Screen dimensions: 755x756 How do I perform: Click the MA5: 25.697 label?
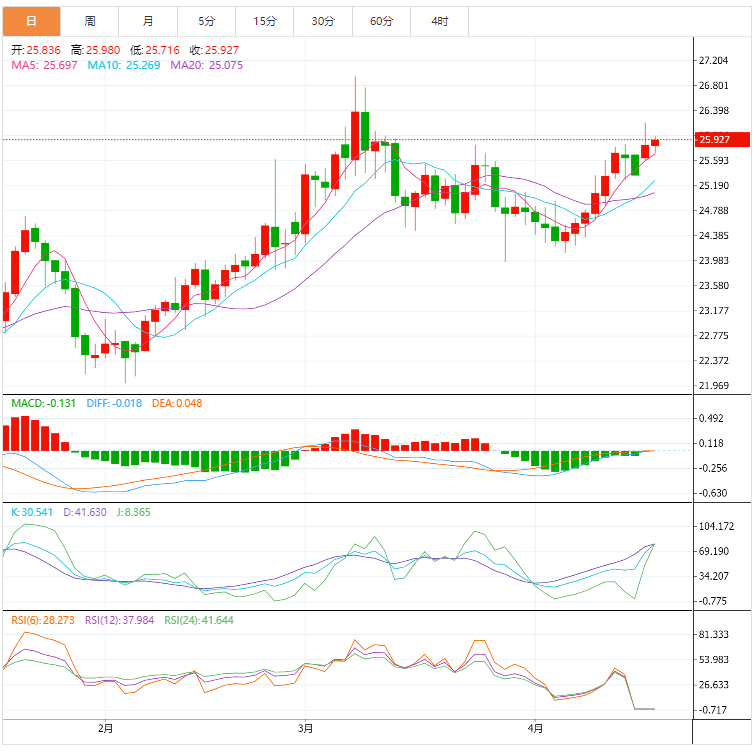pyautogui.click(x=44, y=65)
